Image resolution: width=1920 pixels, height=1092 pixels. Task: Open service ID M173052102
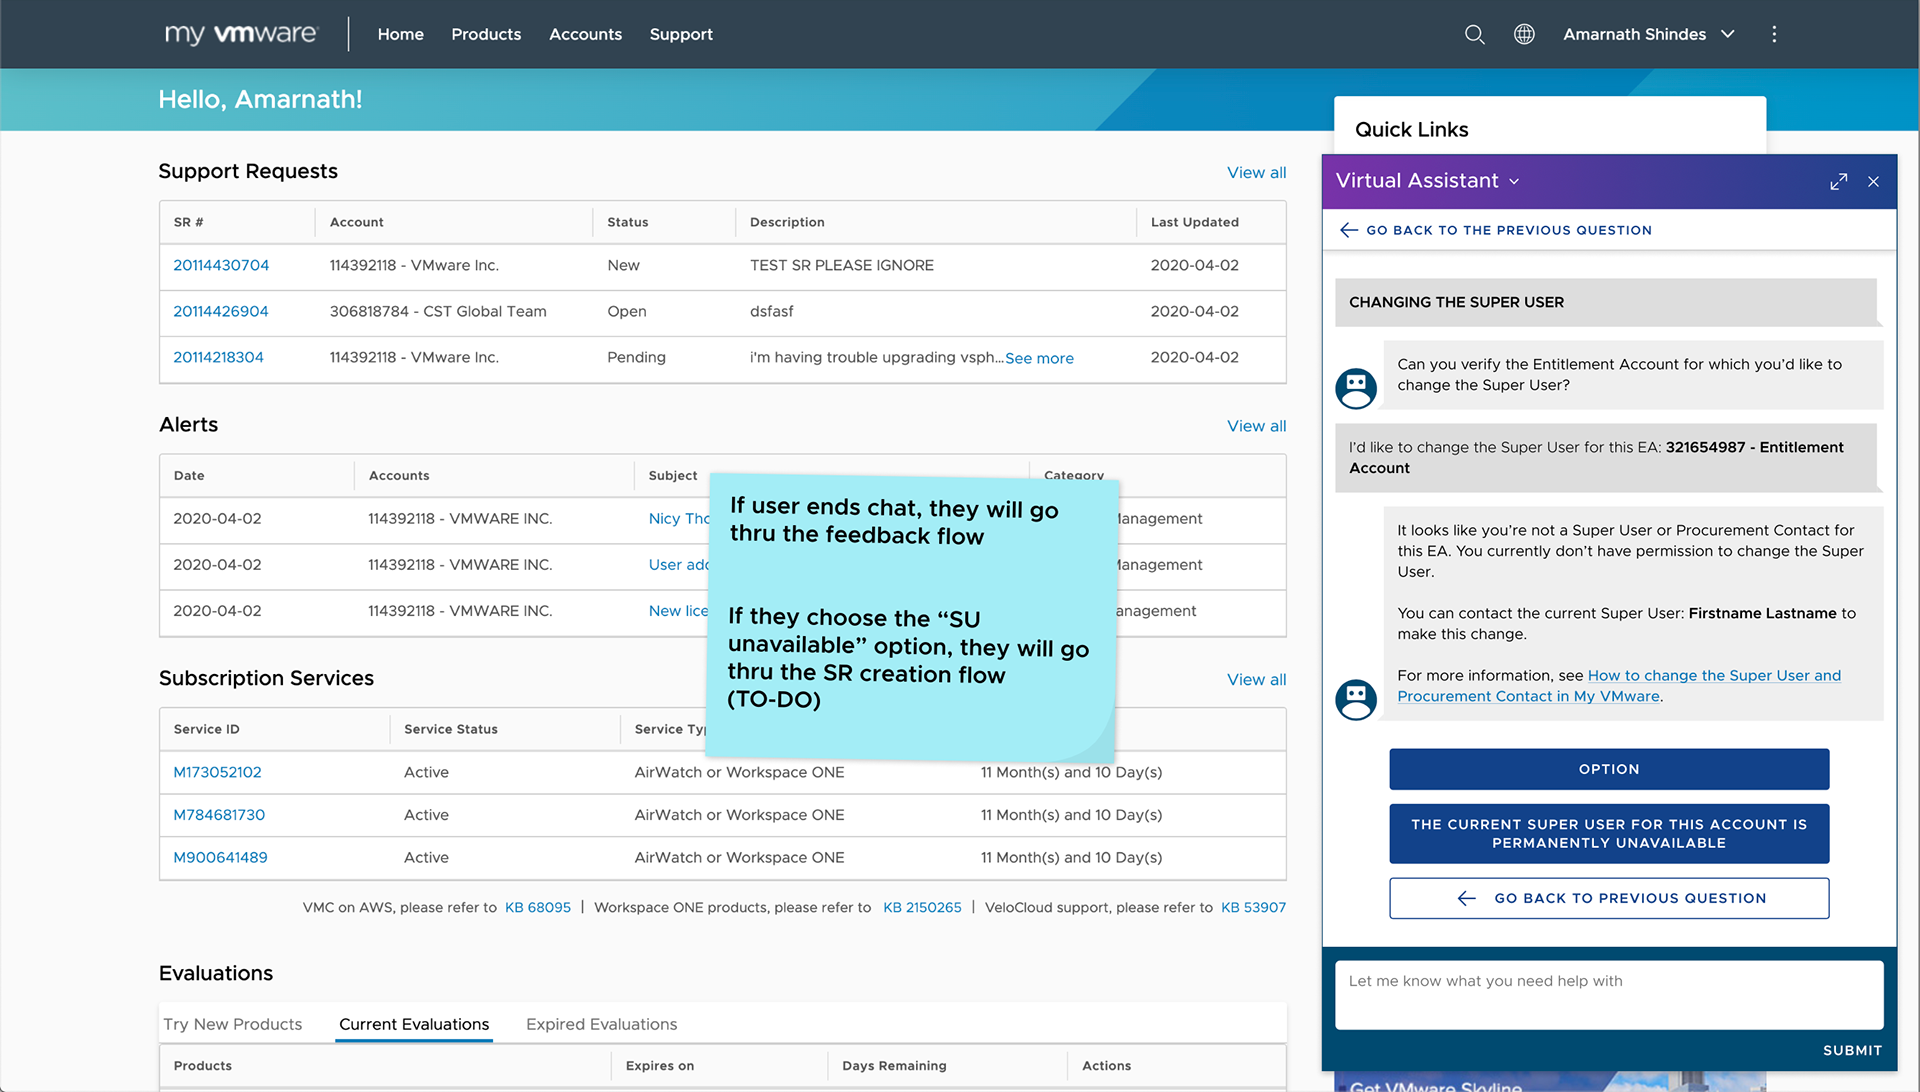(x=217, y=772)
